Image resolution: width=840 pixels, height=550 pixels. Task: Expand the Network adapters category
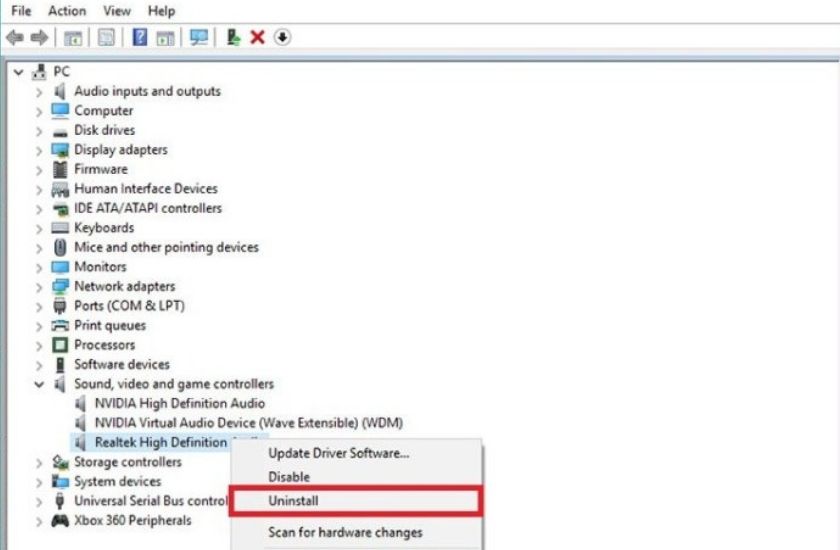[39, 287]
